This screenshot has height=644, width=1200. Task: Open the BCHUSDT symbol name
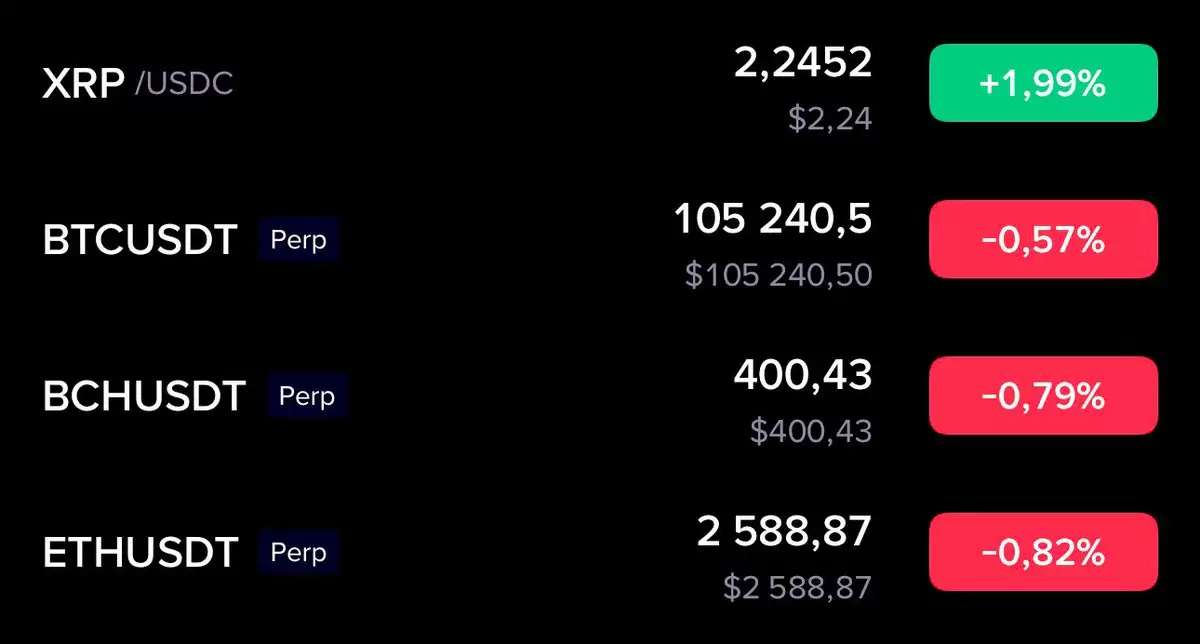(144, 397)
